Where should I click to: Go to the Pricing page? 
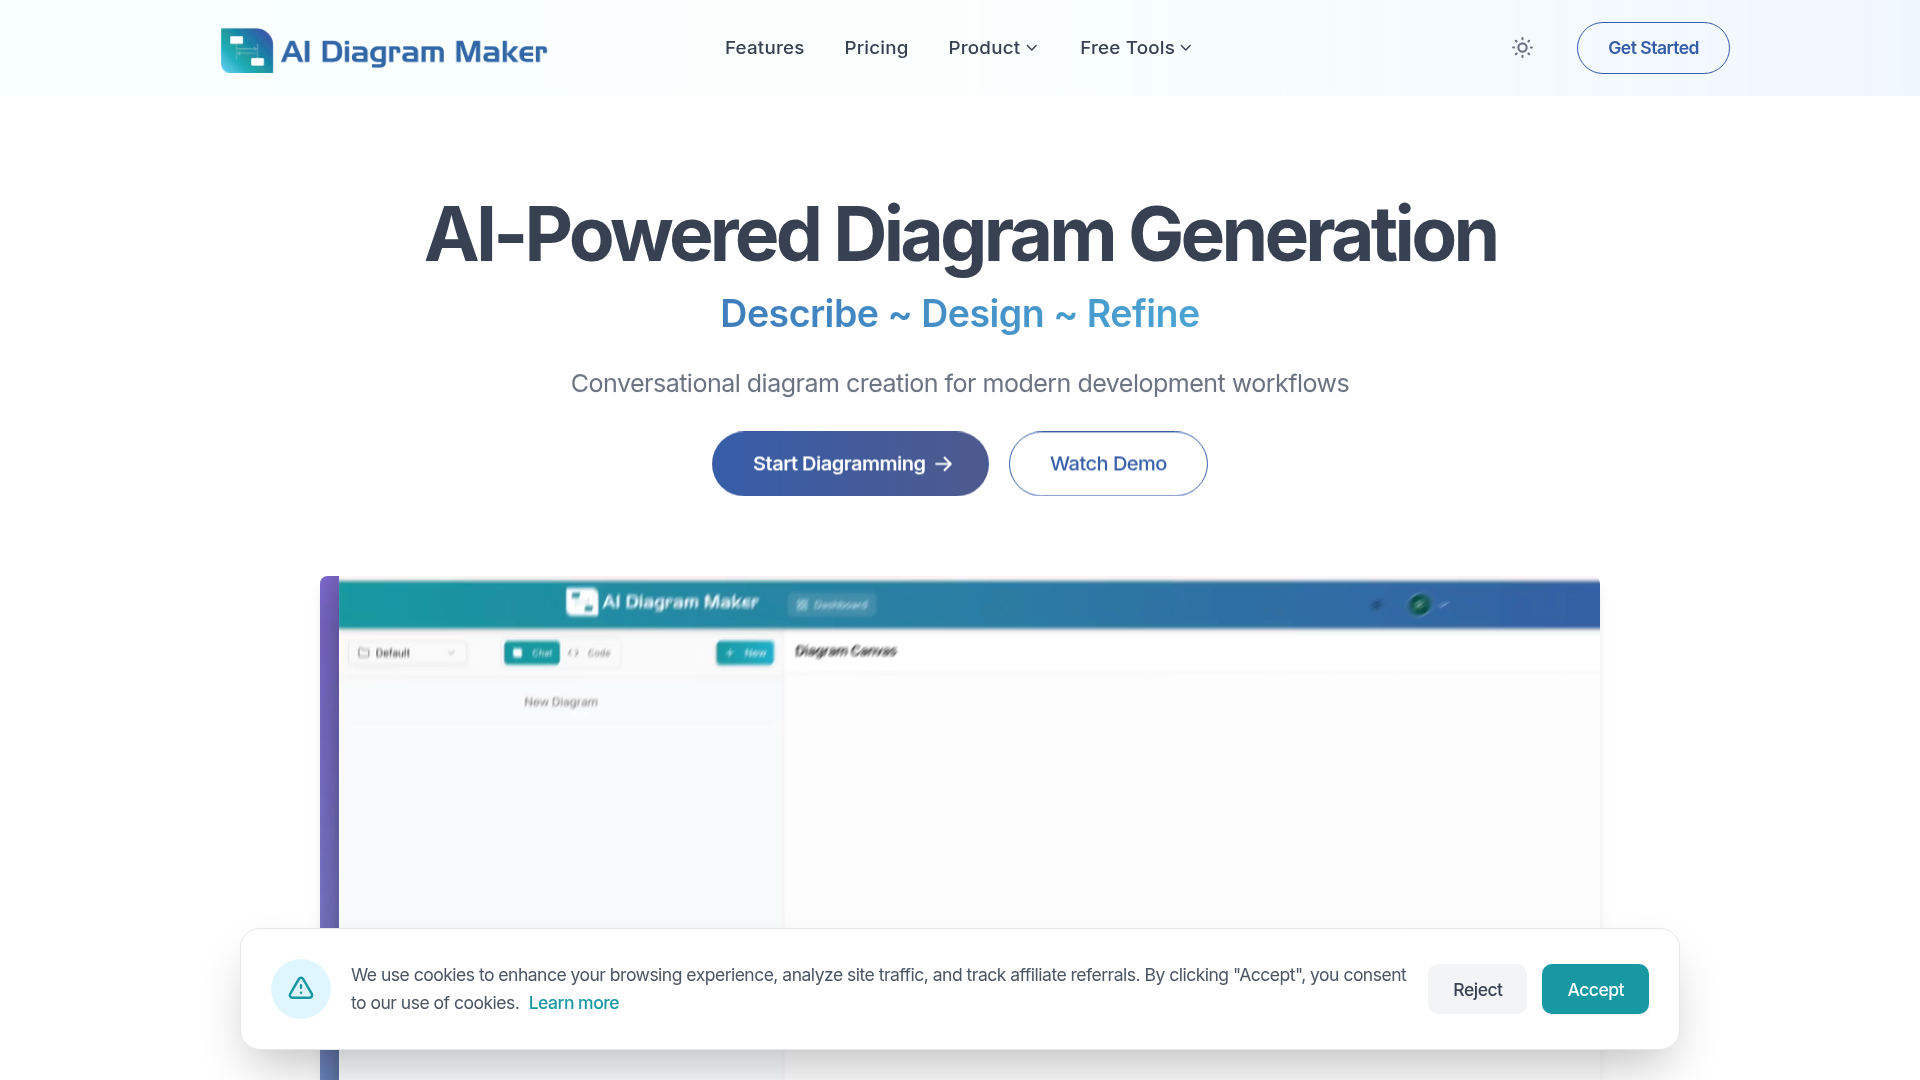[876, 48]
